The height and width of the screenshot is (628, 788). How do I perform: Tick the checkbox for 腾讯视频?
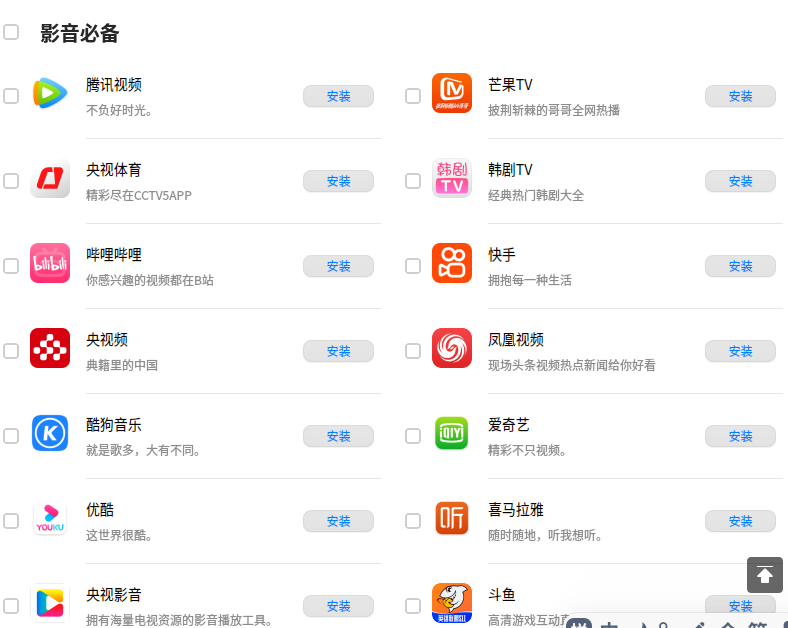(x=11, y=96)
